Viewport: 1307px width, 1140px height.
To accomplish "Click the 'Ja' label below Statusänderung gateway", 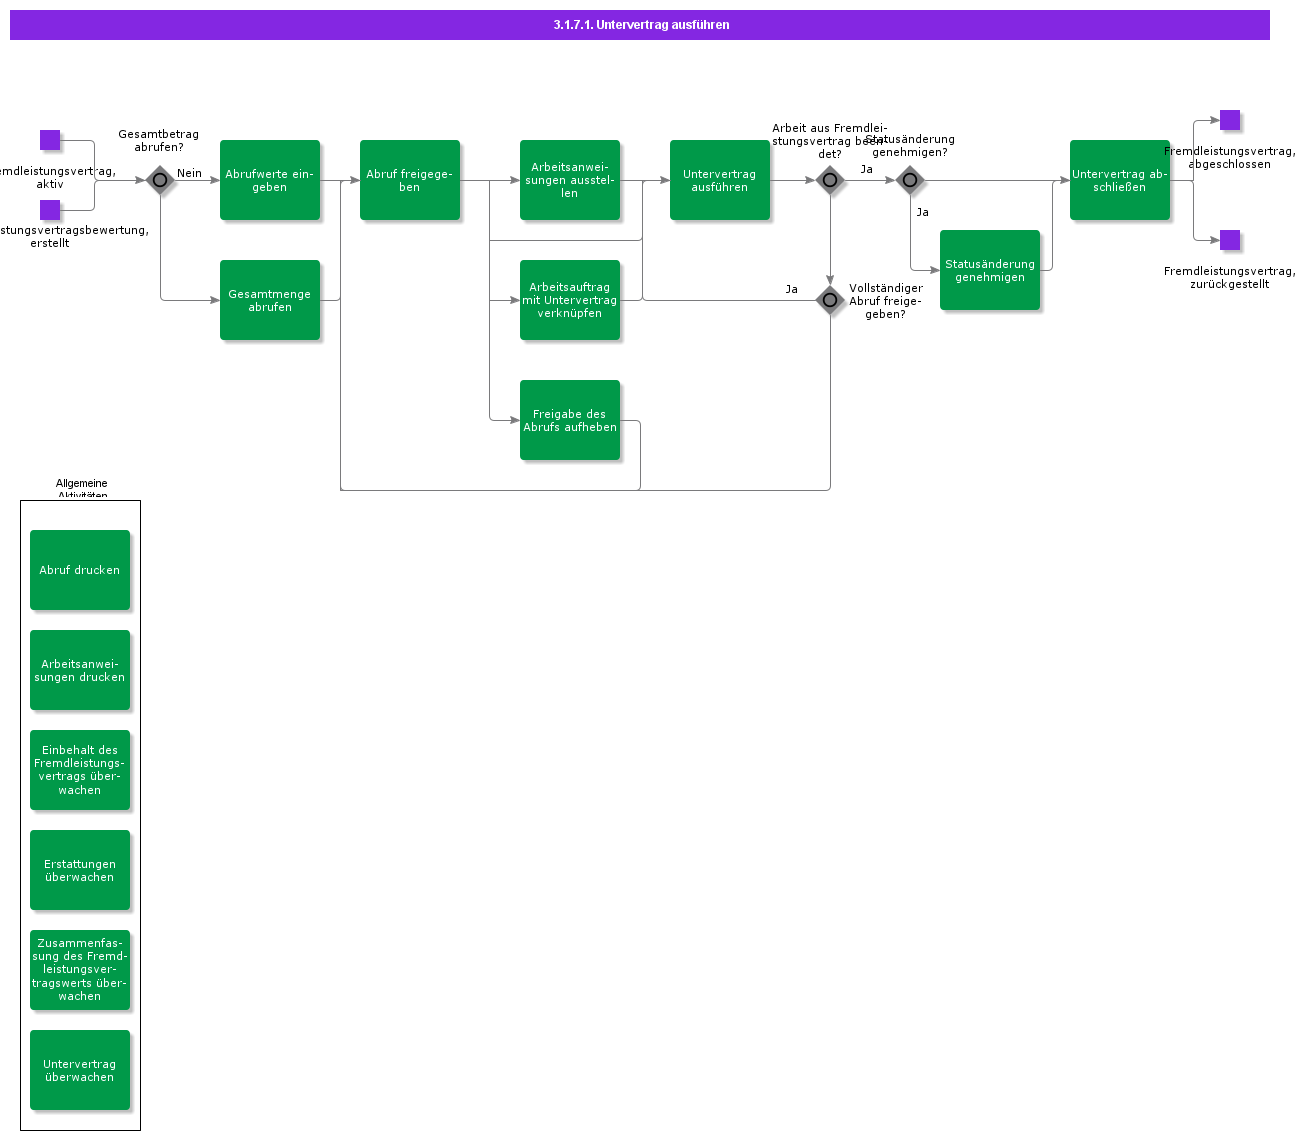I will pos(923,212).
